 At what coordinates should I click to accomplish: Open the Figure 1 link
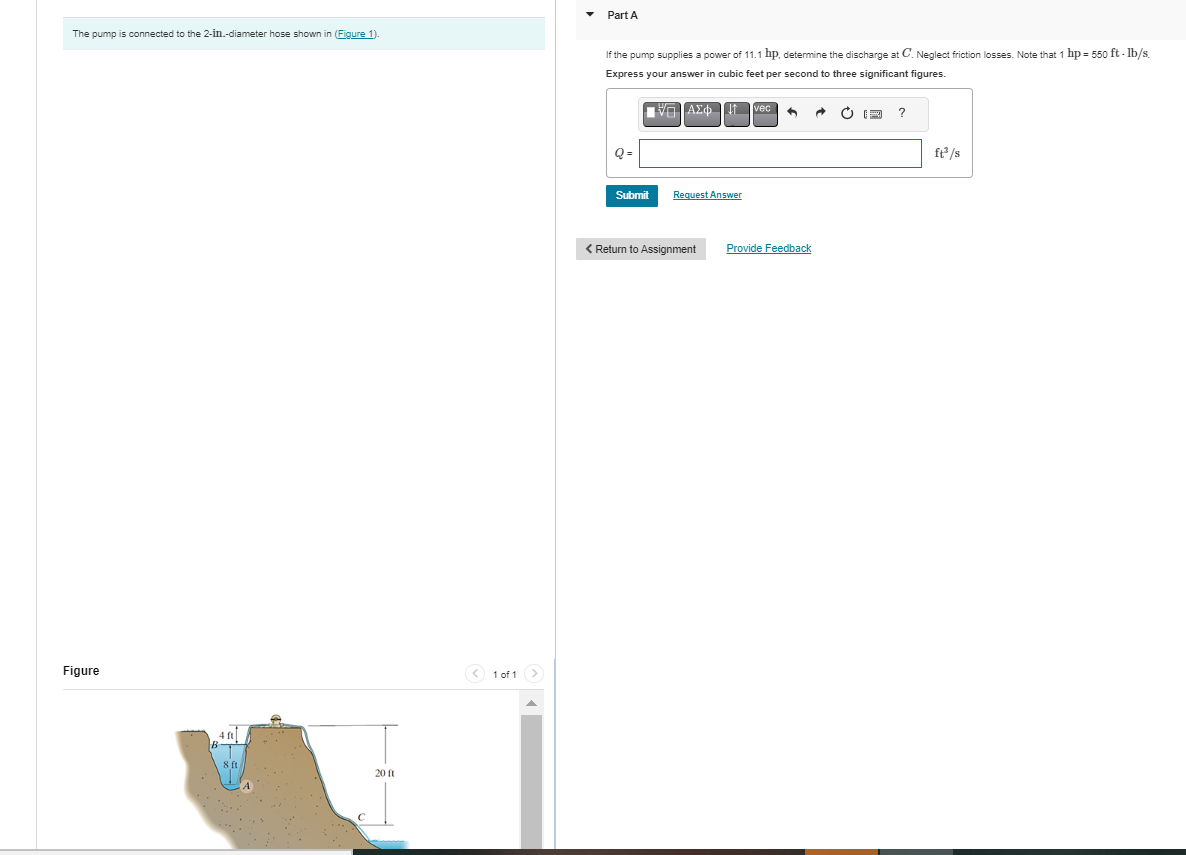coord(355,34)
